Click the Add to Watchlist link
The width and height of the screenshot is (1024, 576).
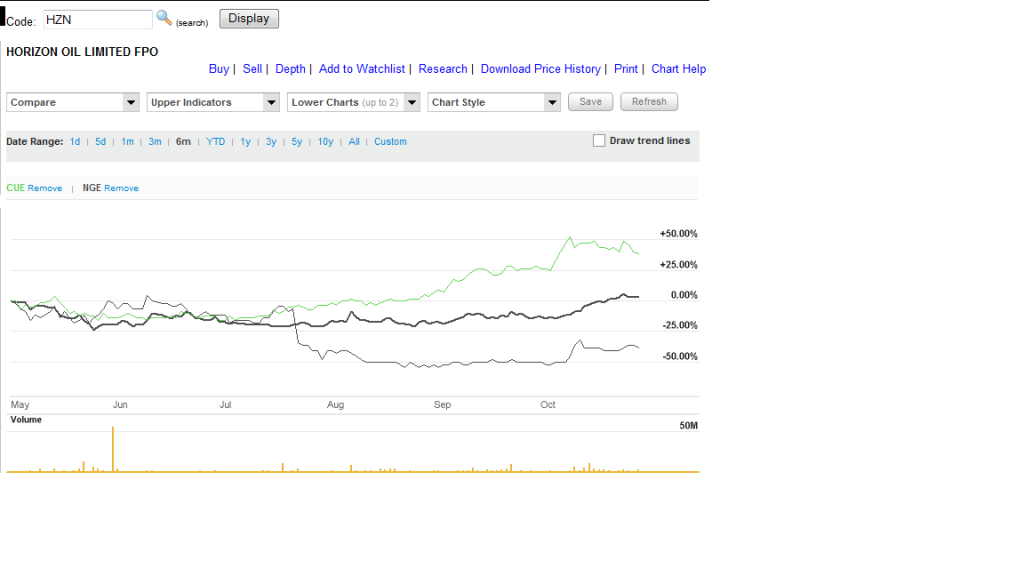(362, 69)
